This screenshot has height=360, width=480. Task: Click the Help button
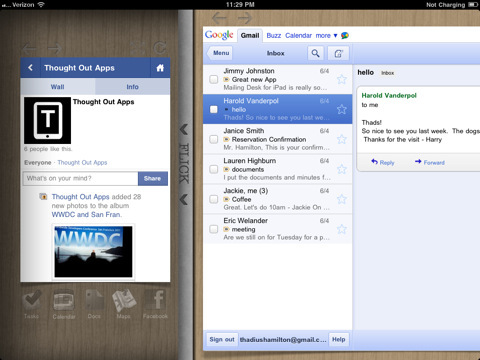339,340
